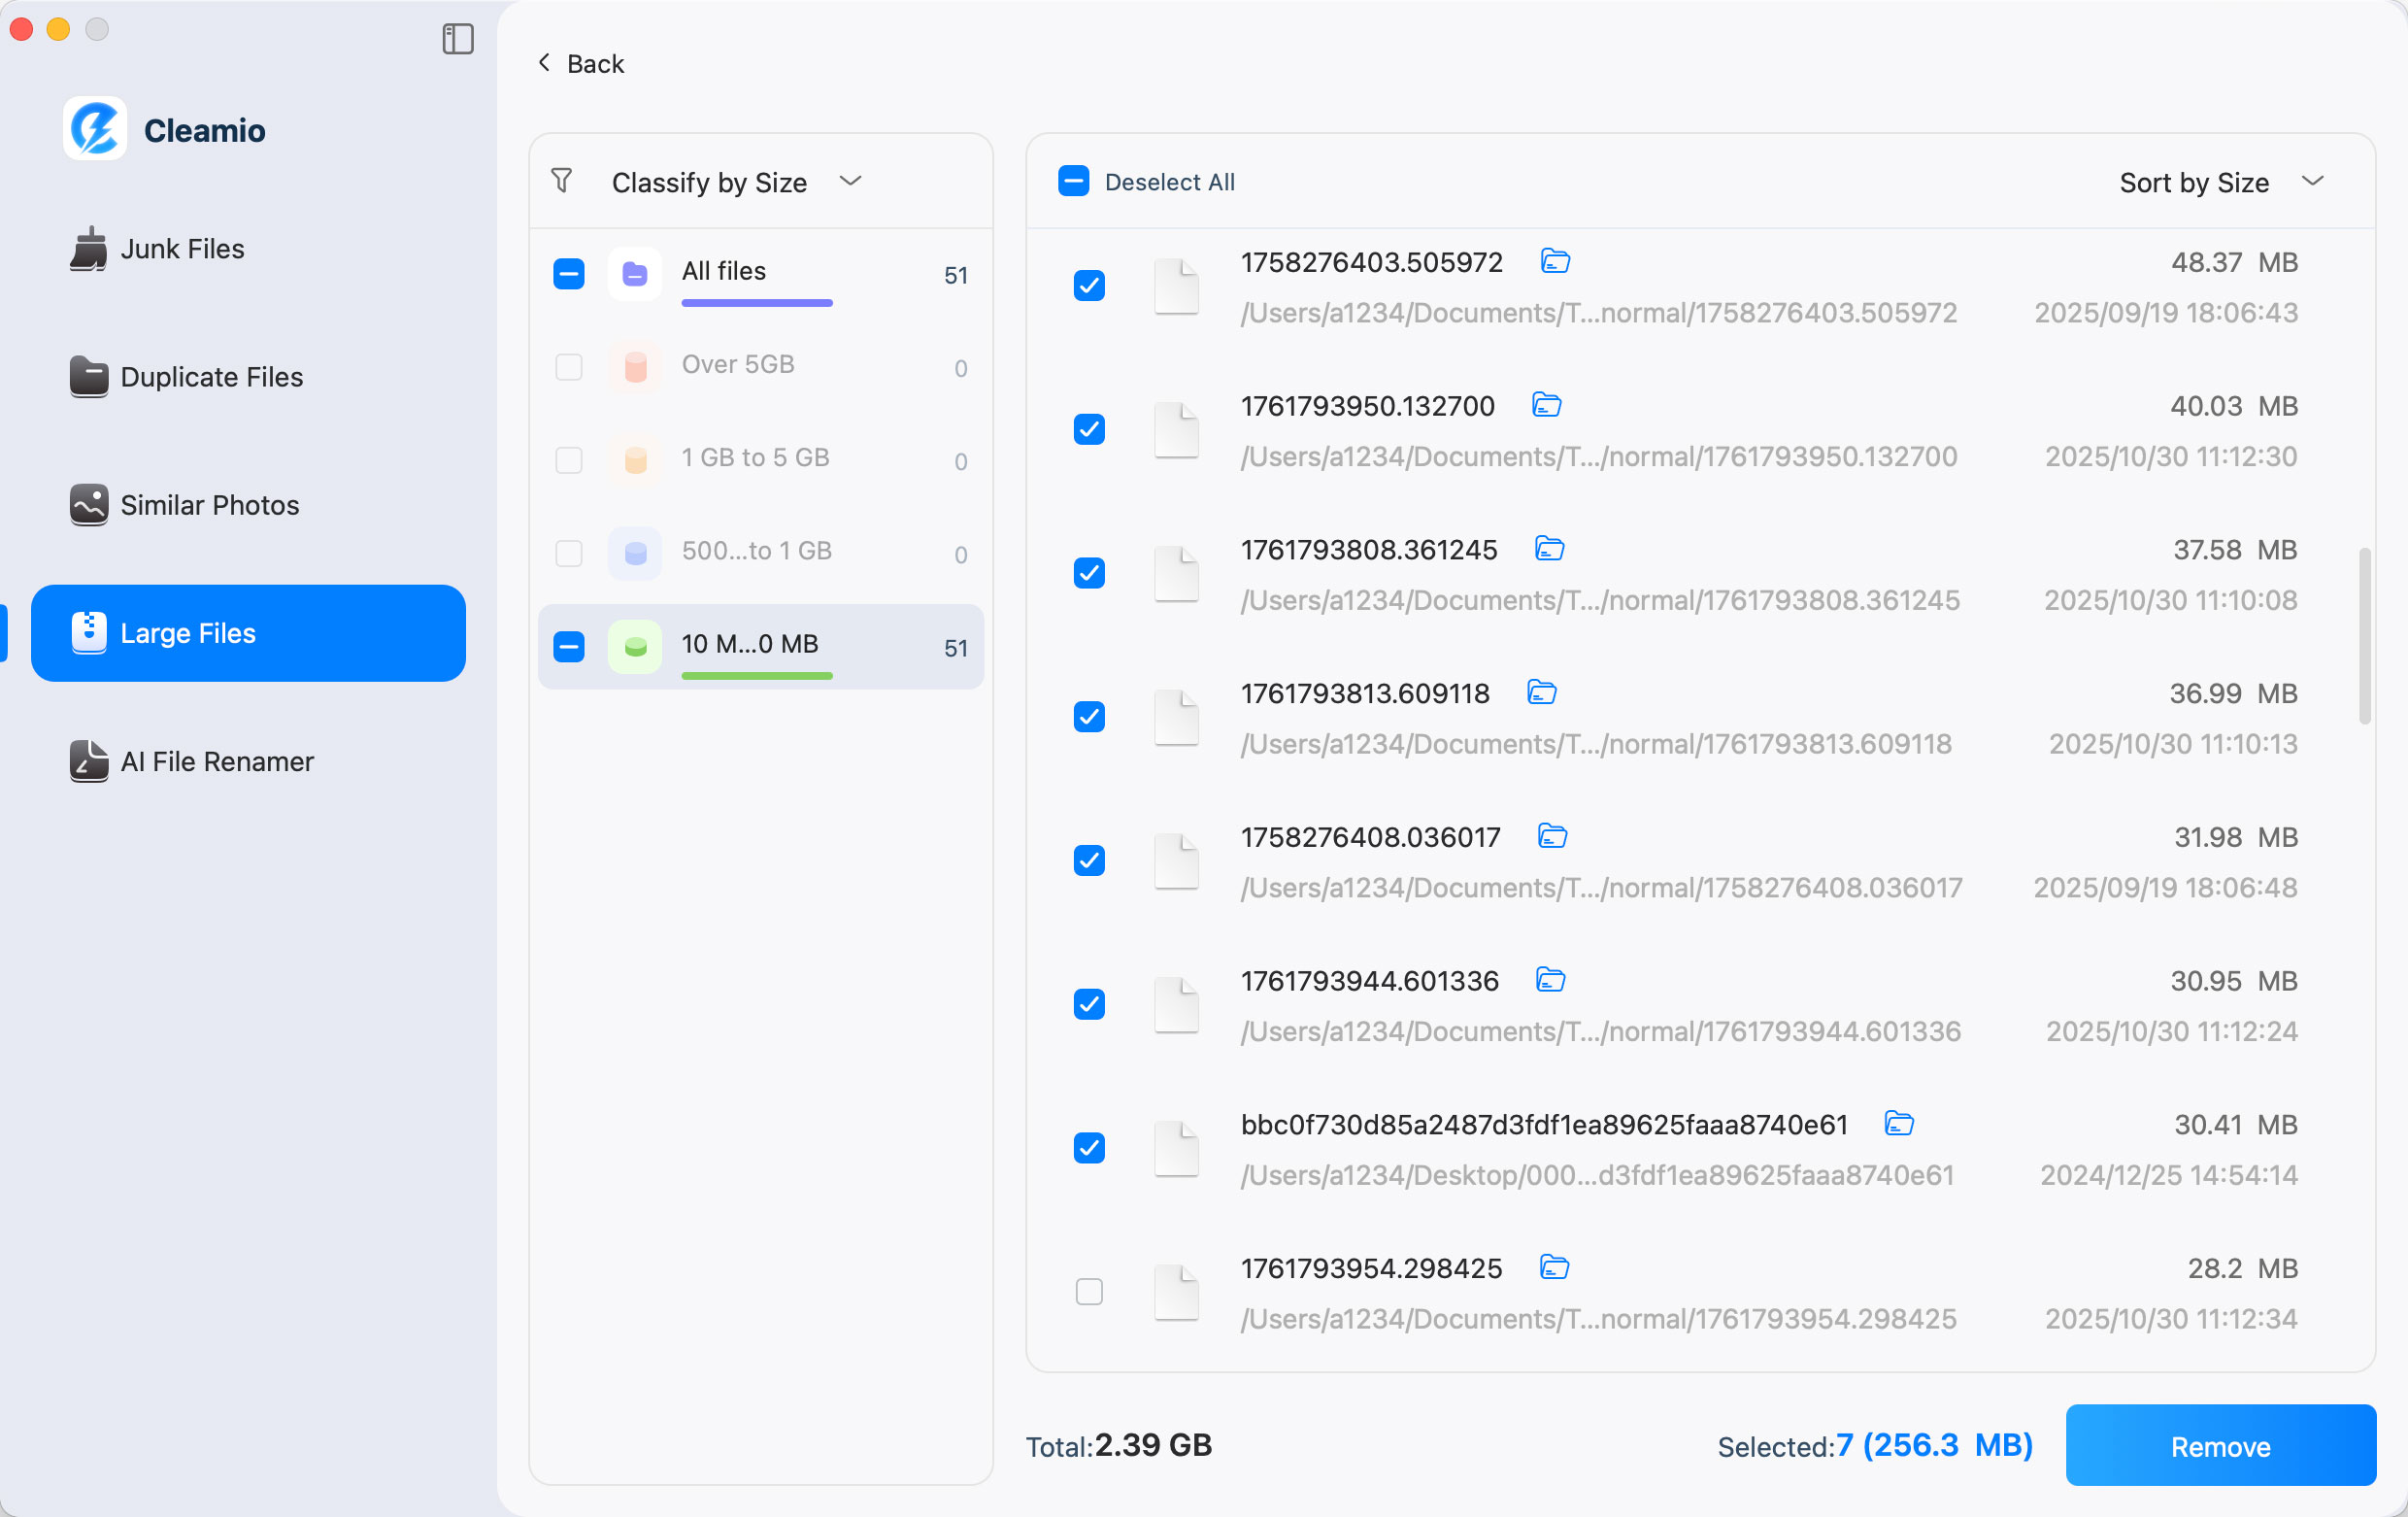Click the Deselect All checkbox
This screenshot has width=2408, height=1517.
click(x=1073, y=181)
